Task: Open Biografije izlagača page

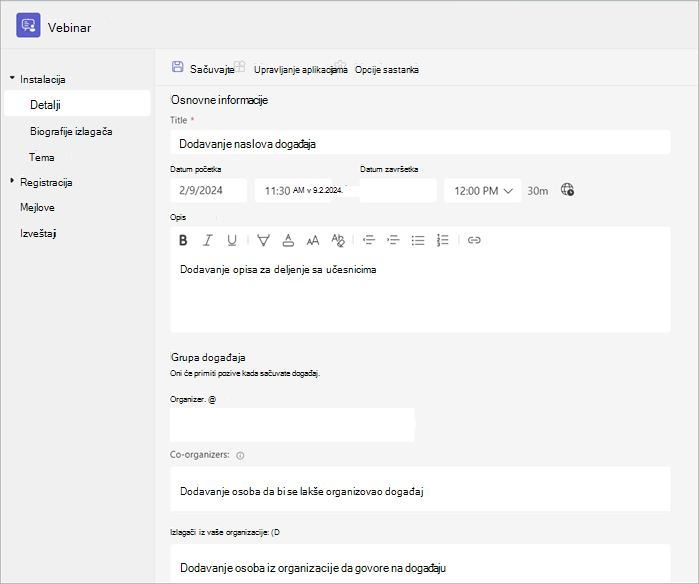Action: point(71,132)
